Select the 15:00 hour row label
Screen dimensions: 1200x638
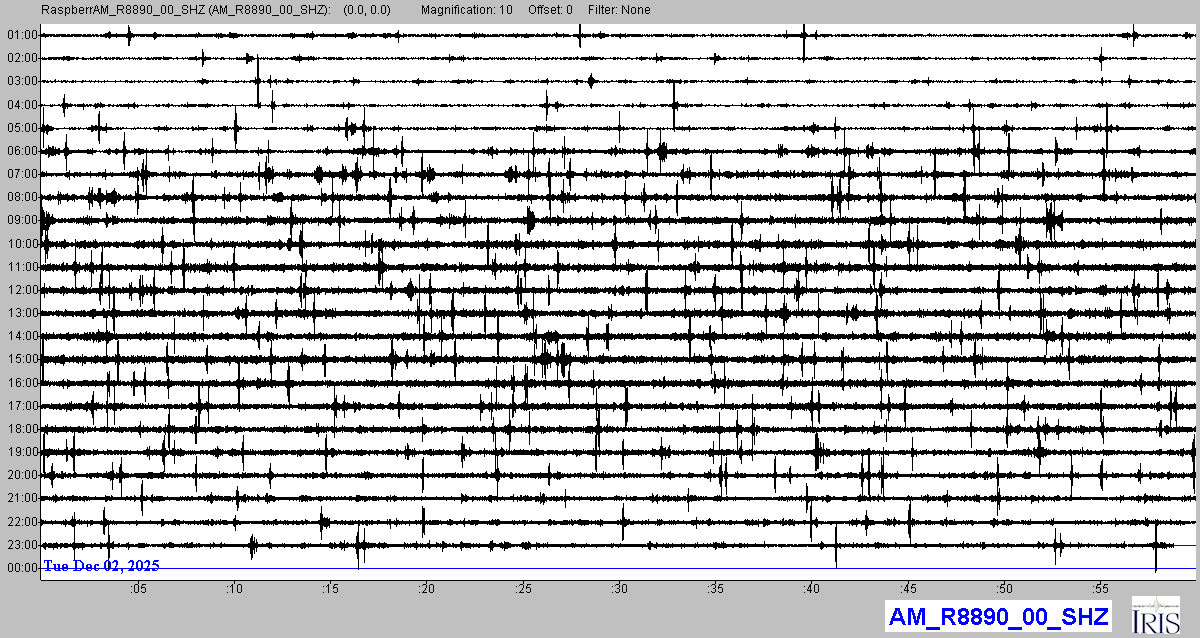tap(22, 359)
